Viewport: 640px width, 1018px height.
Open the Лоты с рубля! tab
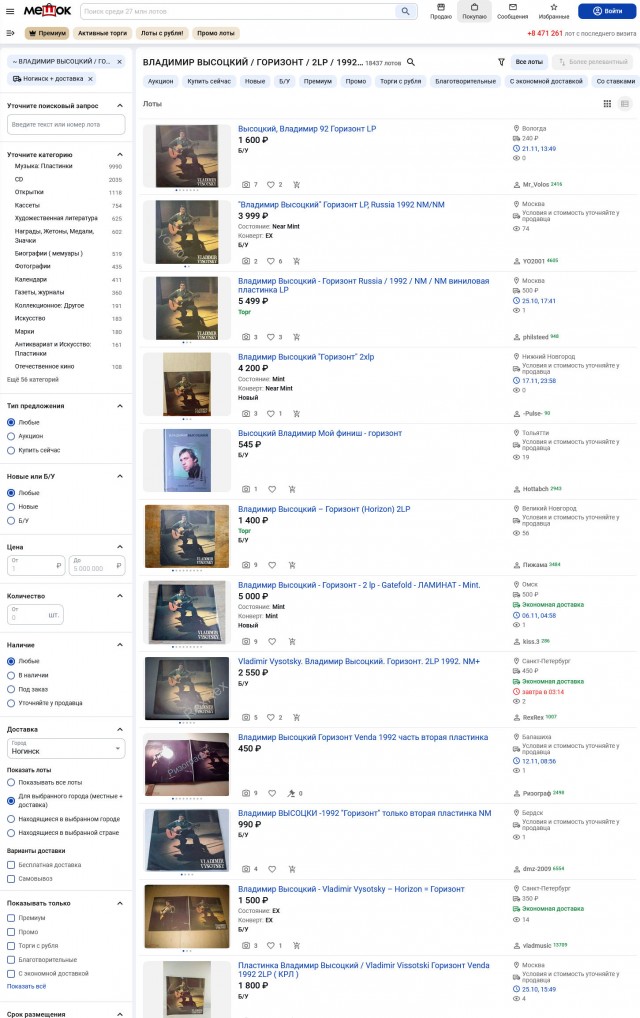point(162,33)
